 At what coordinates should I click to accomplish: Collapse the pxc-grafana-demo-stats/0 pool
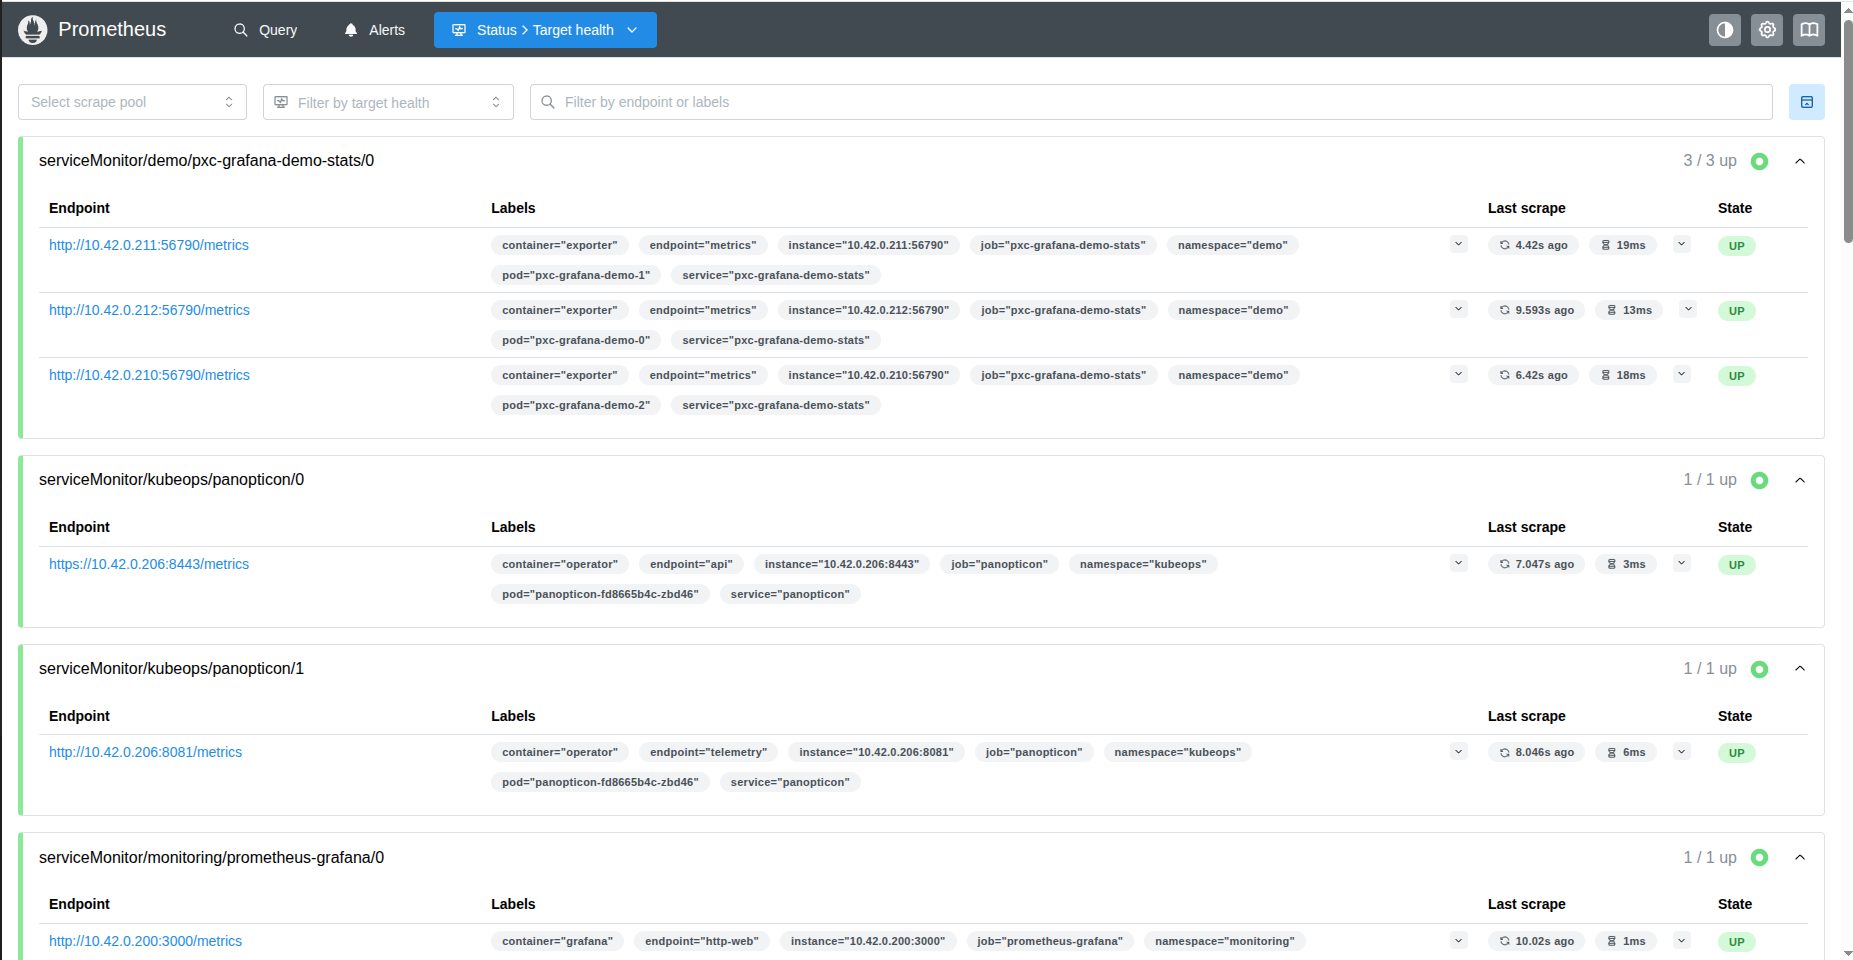point(1800,161)
